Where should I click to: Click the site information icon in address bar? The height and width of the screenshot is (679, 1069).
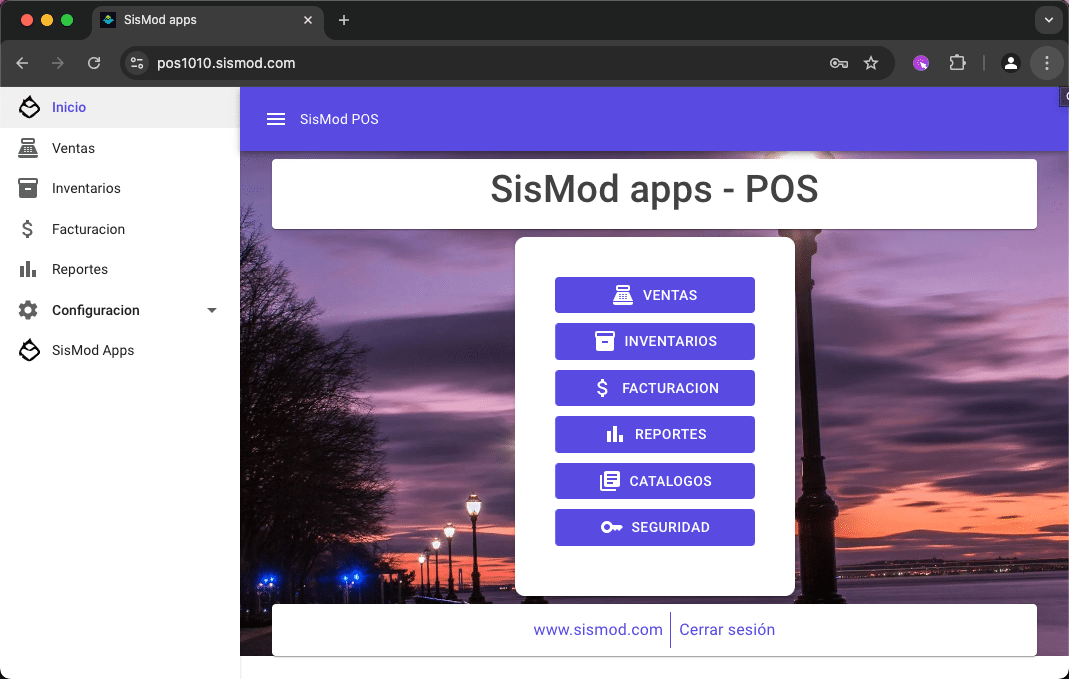(137, 63)
